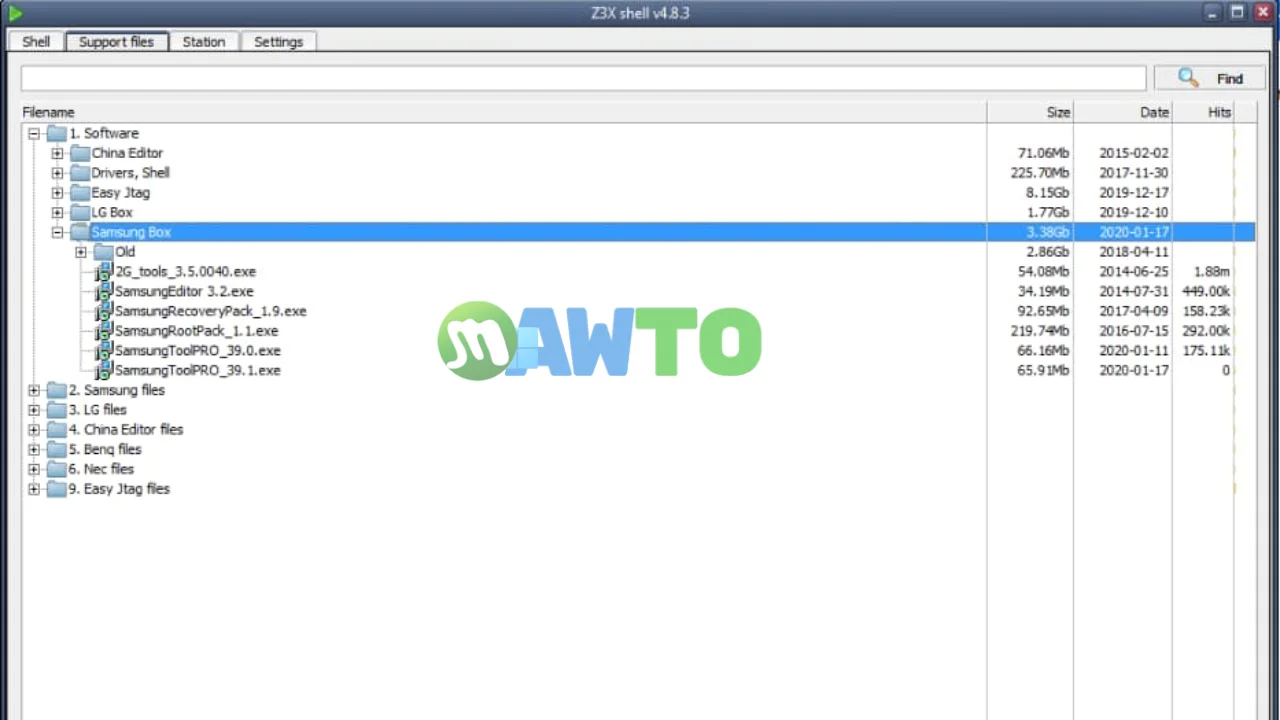Viewport: 1280px width, 720px height.
Task: Switch to the Station tab
Action: pyautogui.click(x=204, y=42)
